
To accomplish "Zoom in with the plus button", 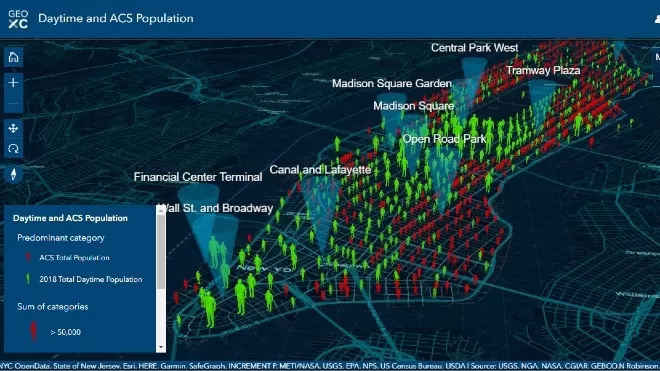I will pos(13,83).
